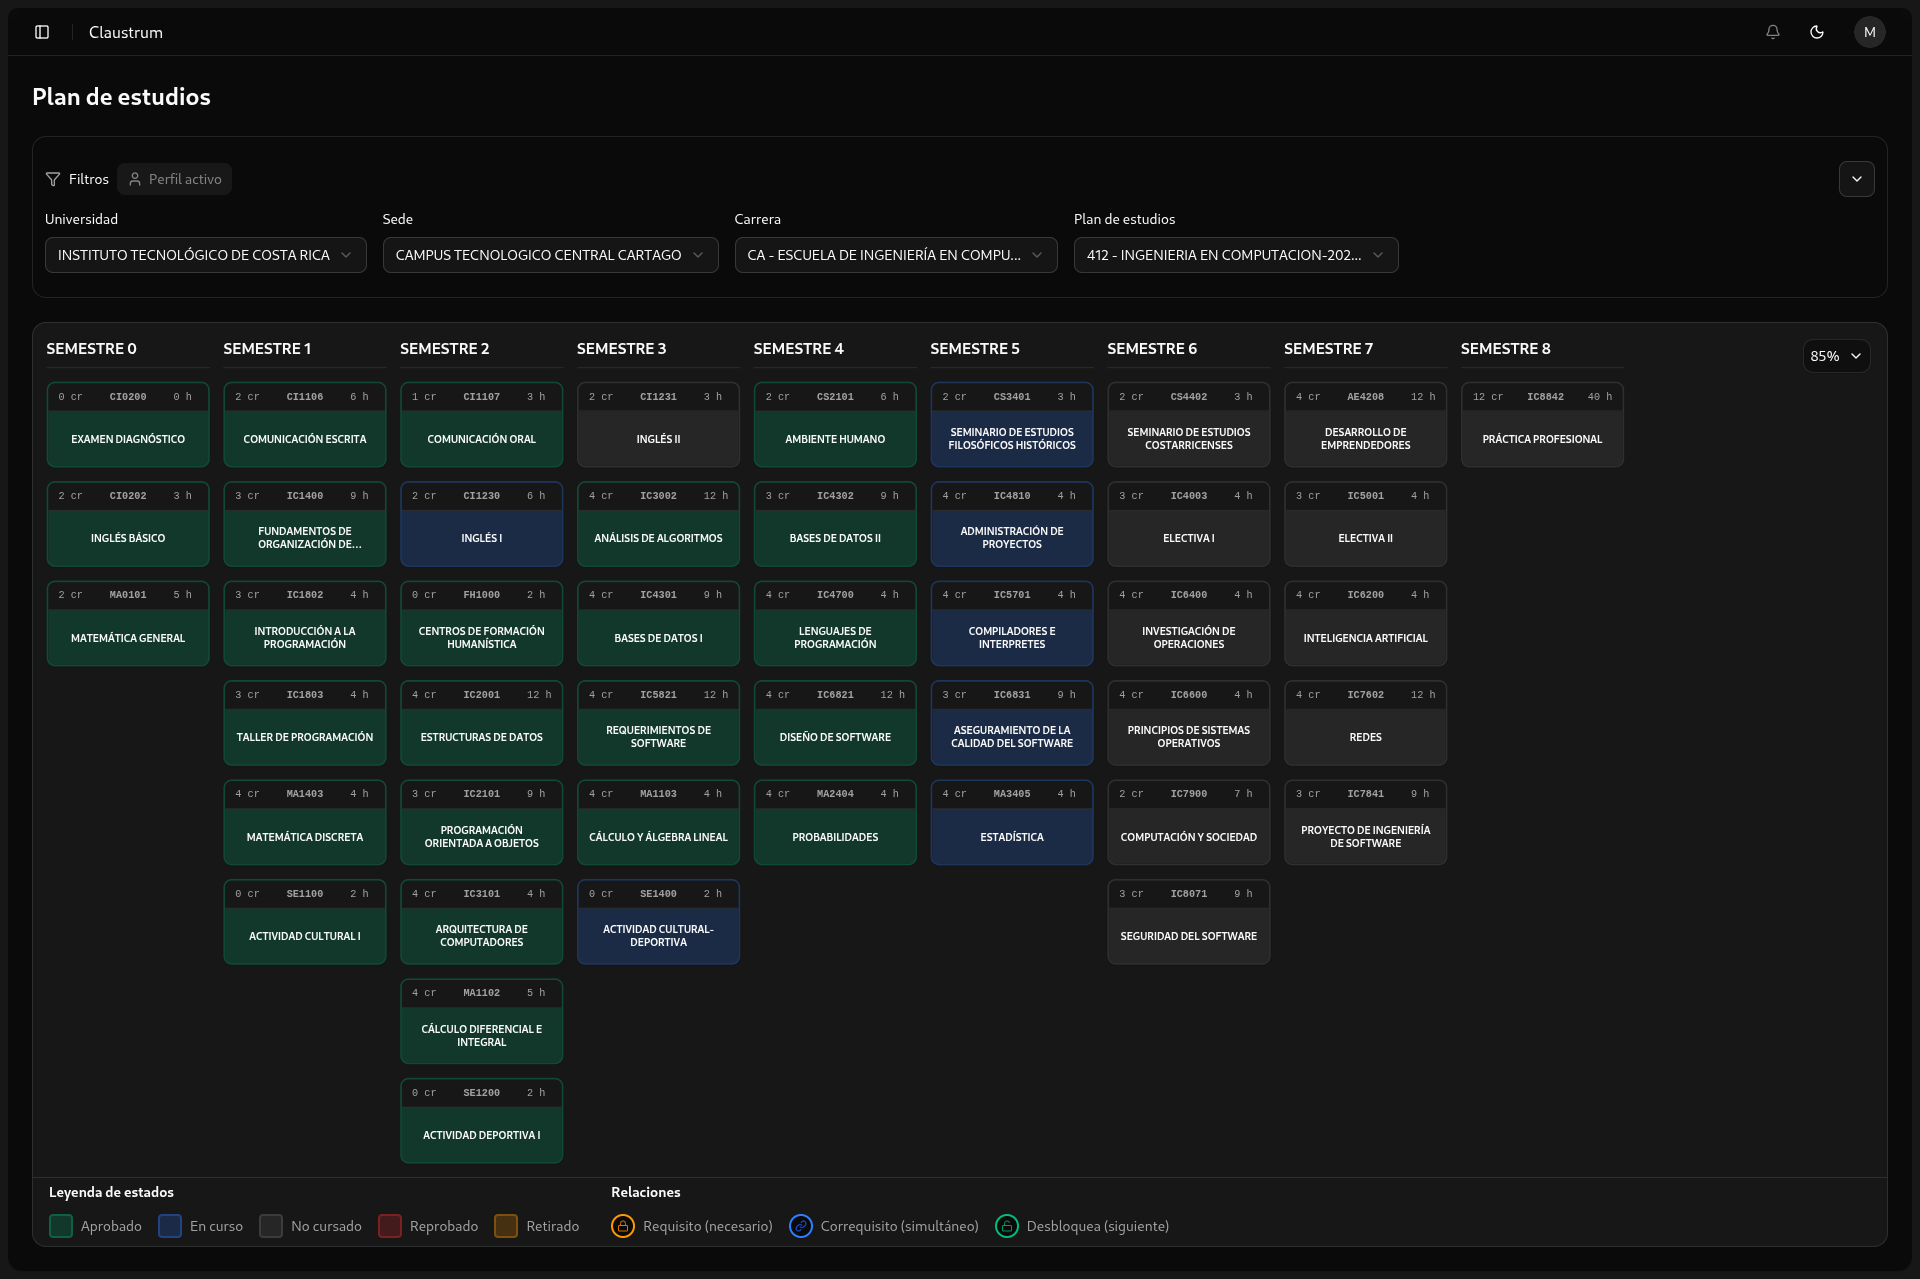Click the Filtros funnel icon
The width and height of the screenshot is (1920, 1279).
(53, 179)
